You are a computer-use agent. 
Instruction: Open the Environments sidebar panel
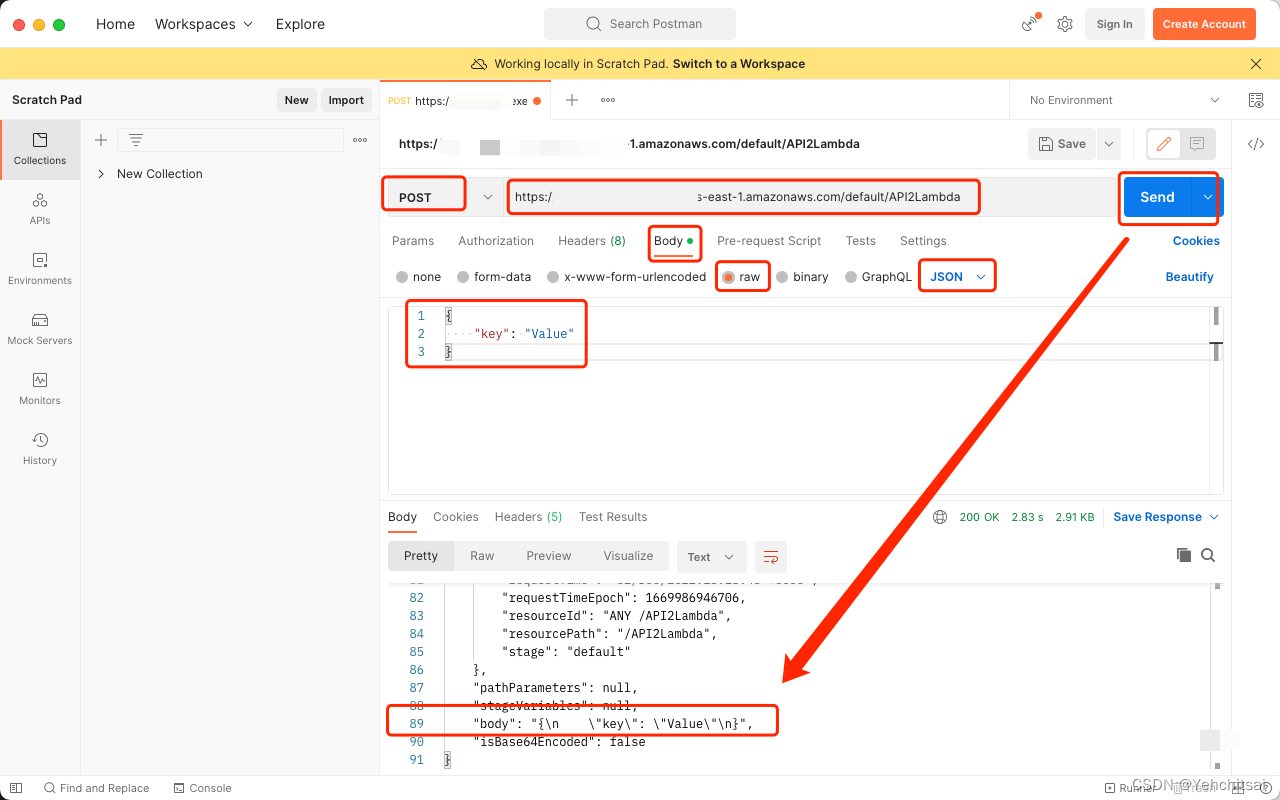coord(40,269)
